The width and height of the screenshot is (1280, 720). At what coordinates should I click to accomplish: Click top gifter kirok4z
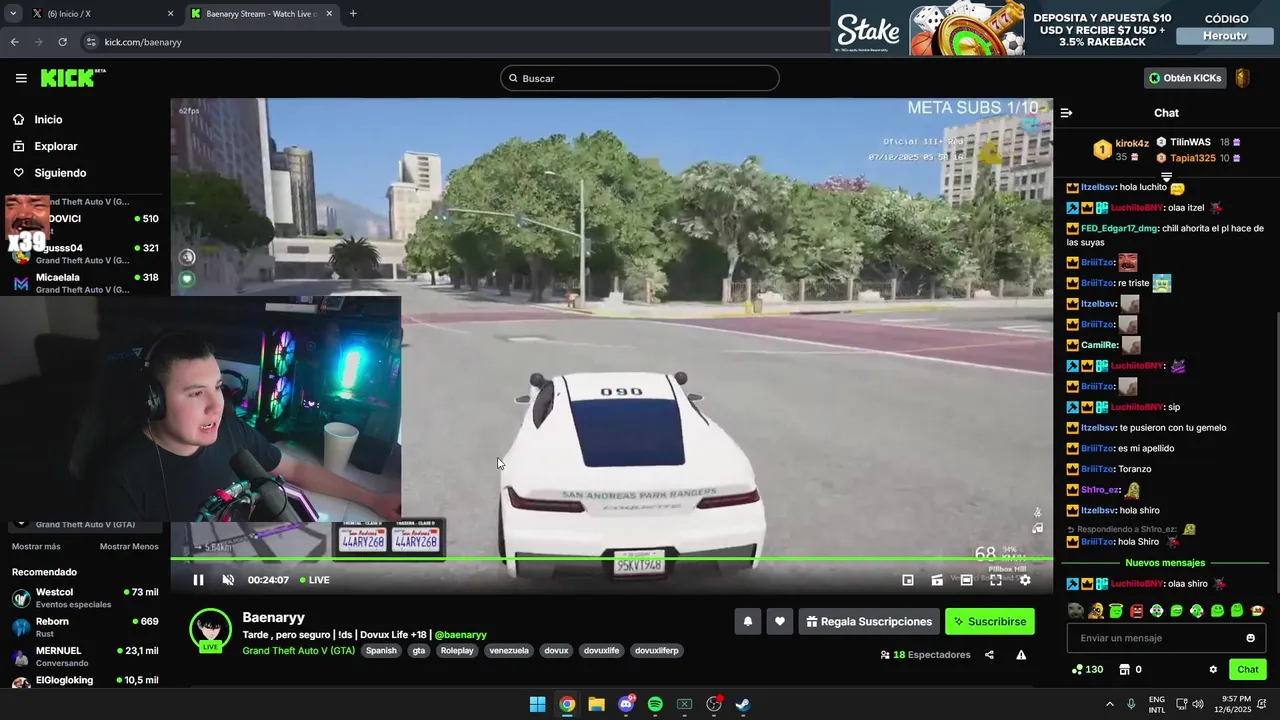pyautogui.click(x=1132, y=143)
